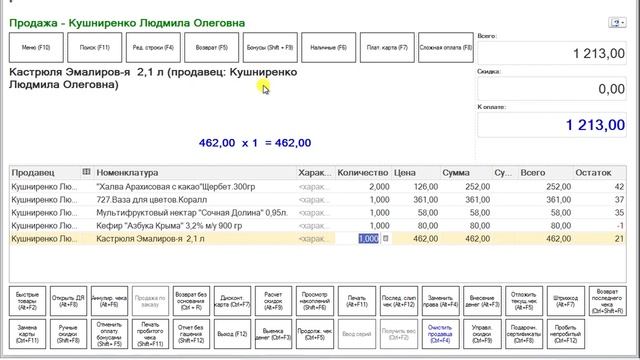Click Выход (F12)
The width and height of the screenshot is (640, 360).
[x=232, y=334]
